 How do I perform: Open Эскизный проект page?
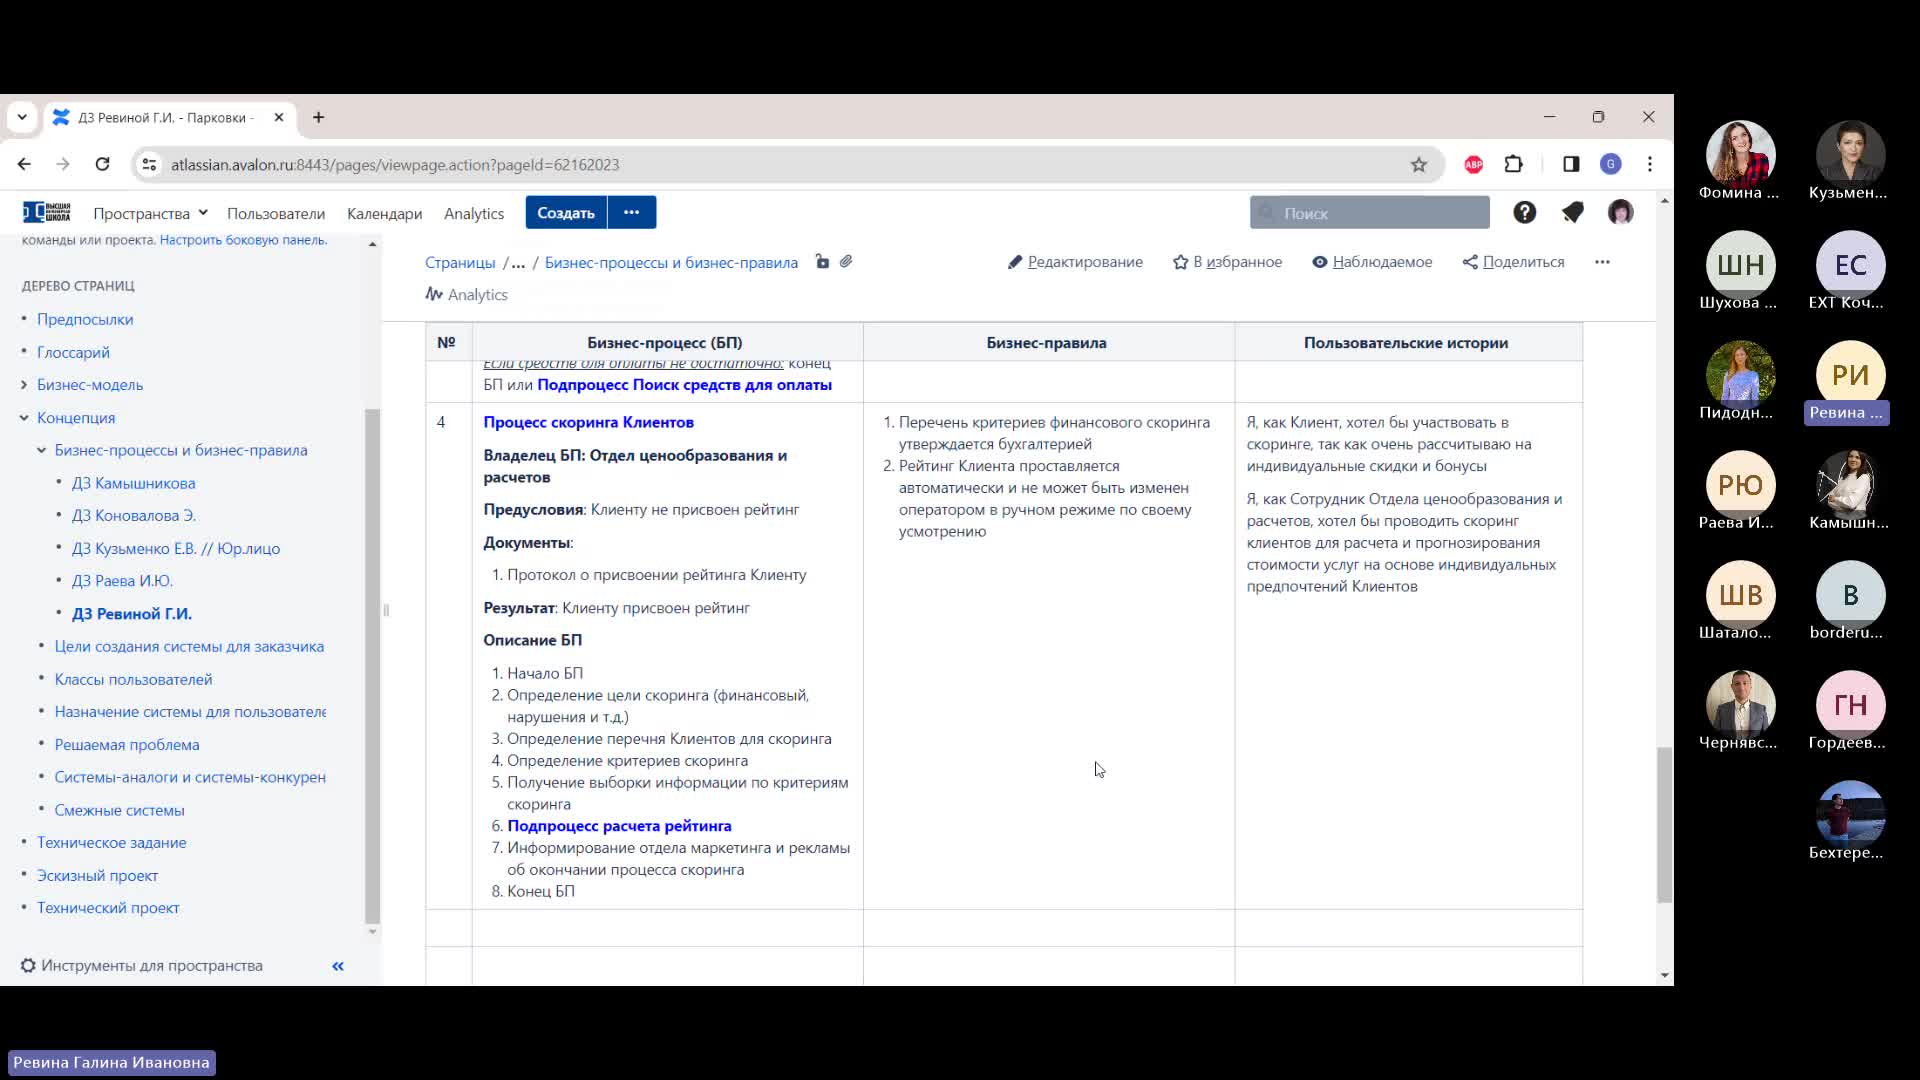coord(97,876)
